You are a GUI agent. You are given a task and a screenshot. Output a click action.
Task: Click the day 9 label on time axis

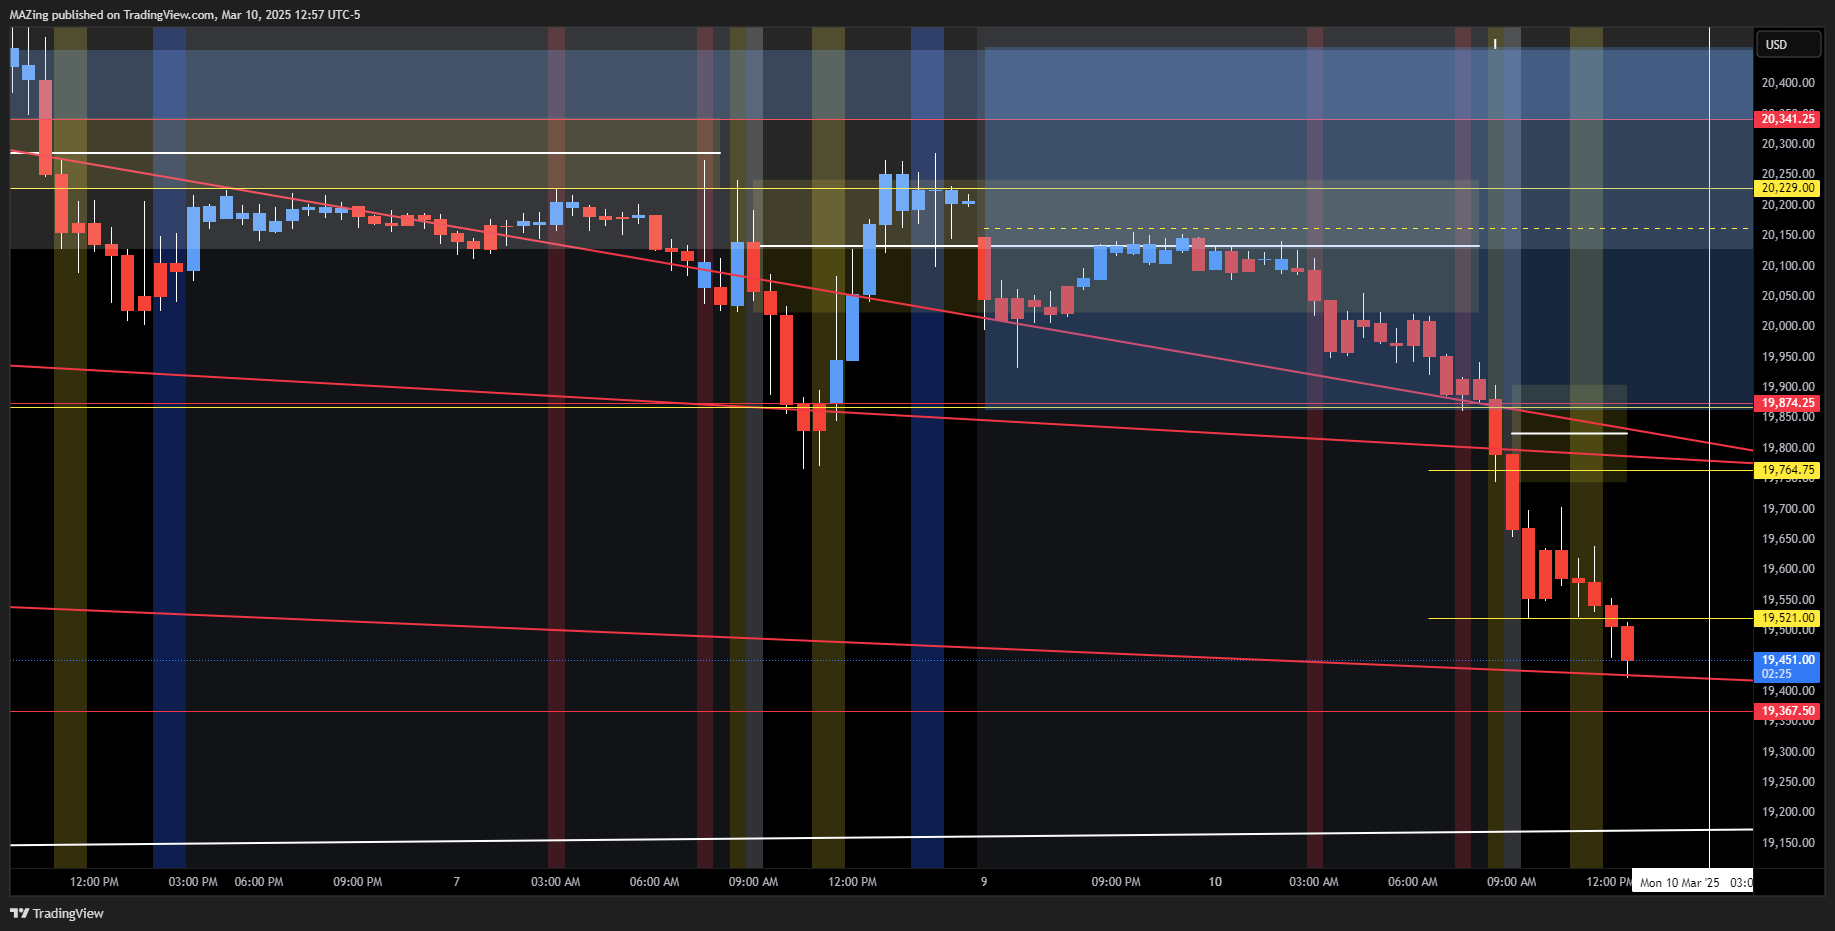click(984, 882)
